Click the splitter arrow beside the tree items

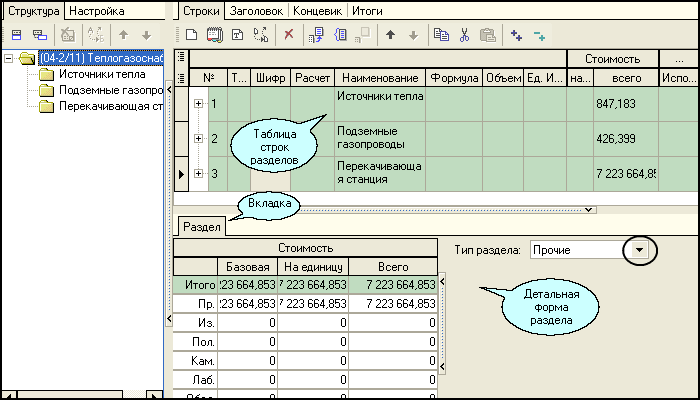pyautogui.click(x=169, y=90)
